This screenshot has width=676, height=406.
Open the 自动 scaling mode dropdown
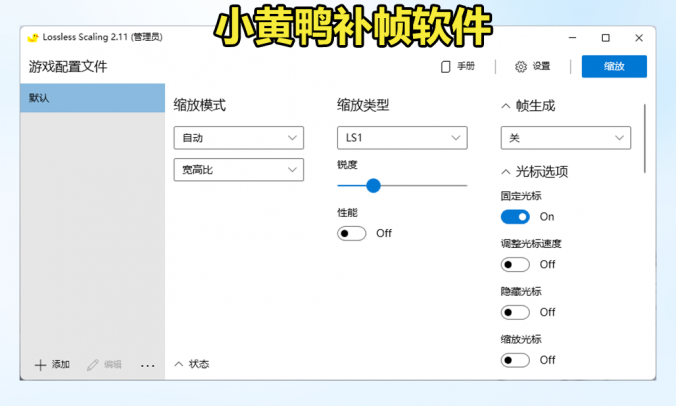pyautogui.click(x=238, y=138)
